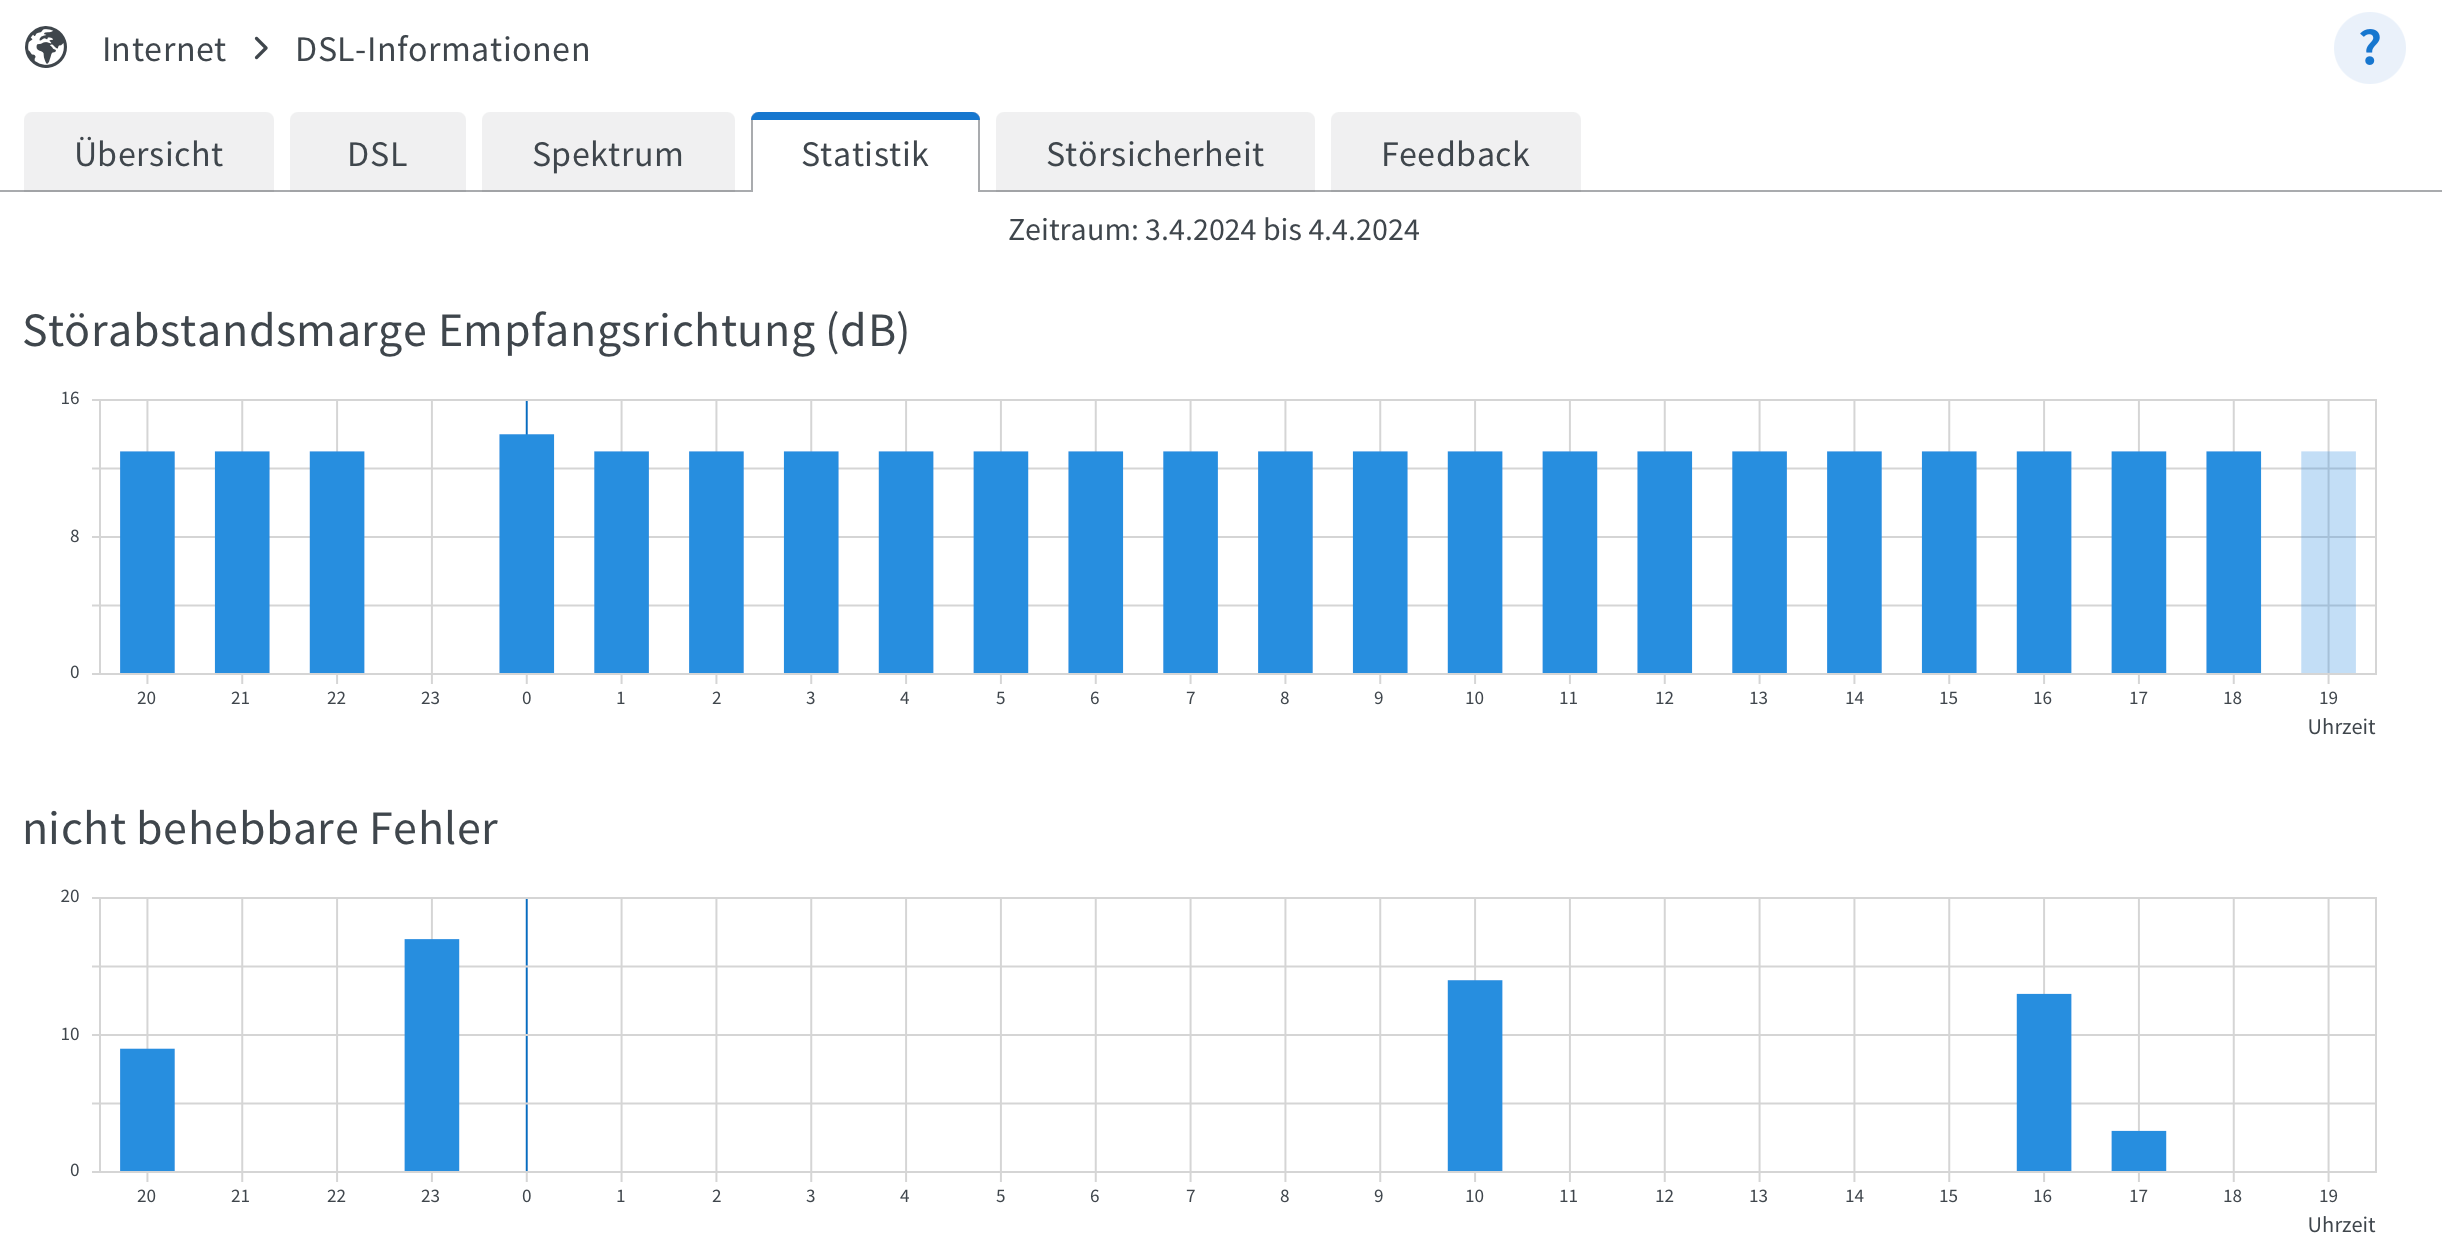Image resolution: width=2442 pixels, height=1258 pixels.
Task: Open the Spektrum tab
Action: (608, 153)
